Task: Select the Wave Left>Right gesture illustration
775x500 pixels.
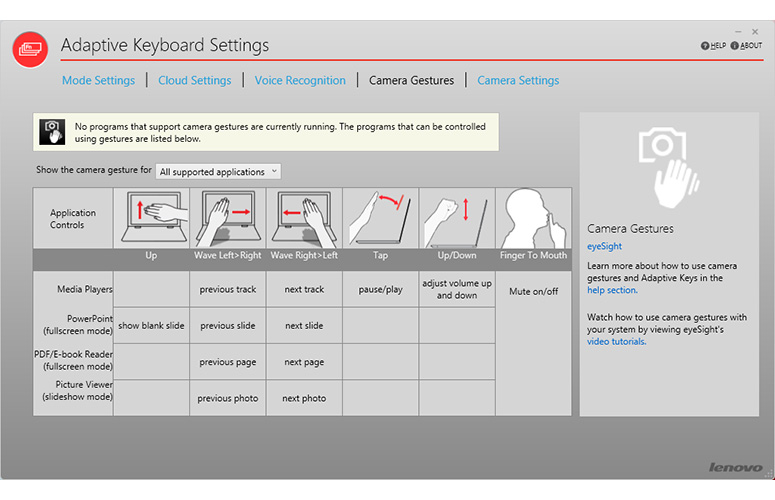Action: pyautogui.click(x=228, y=218)
